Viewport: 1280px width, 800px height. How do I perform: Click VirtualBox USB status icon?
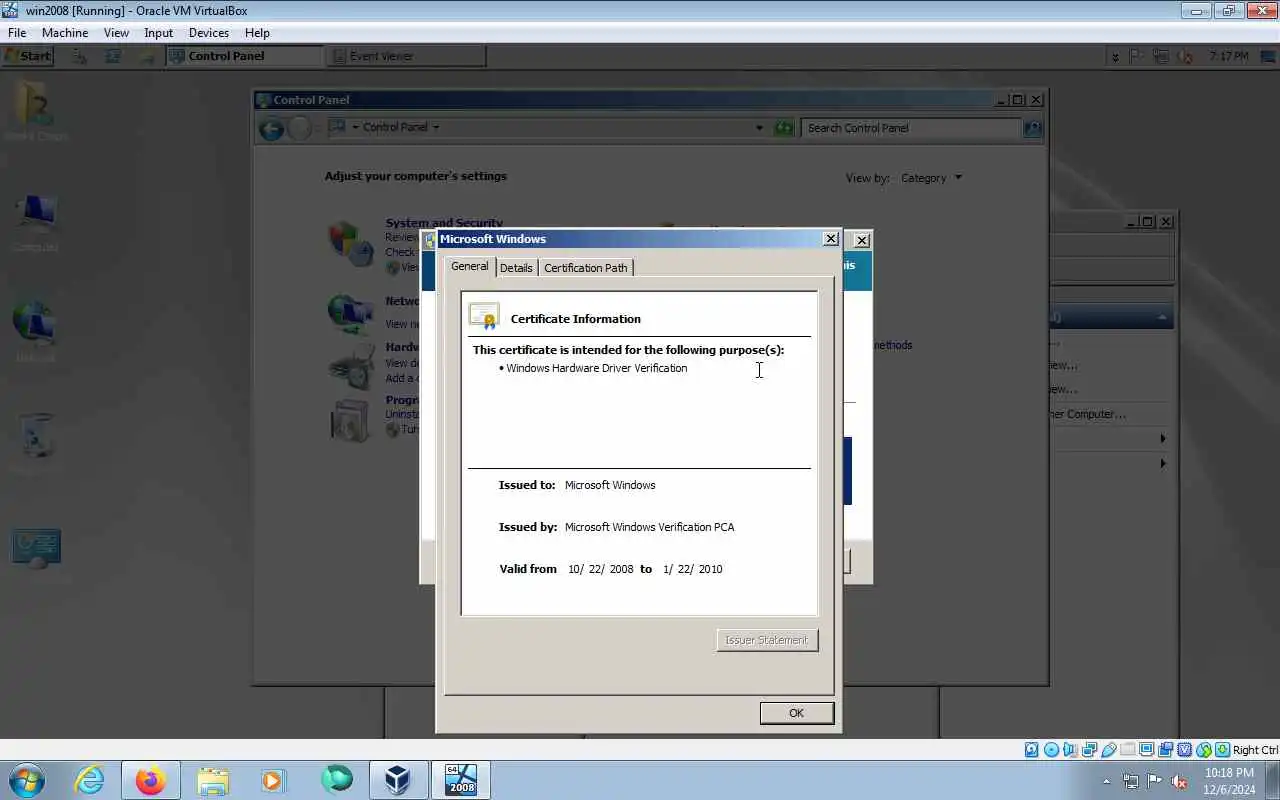click(x=1108, y=750)
